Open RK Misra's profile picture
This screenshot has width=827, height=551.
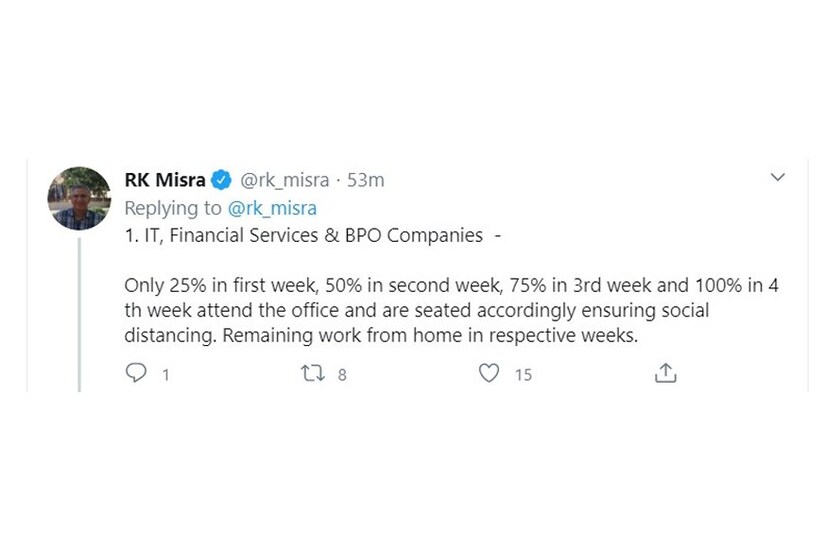point(79,198)
